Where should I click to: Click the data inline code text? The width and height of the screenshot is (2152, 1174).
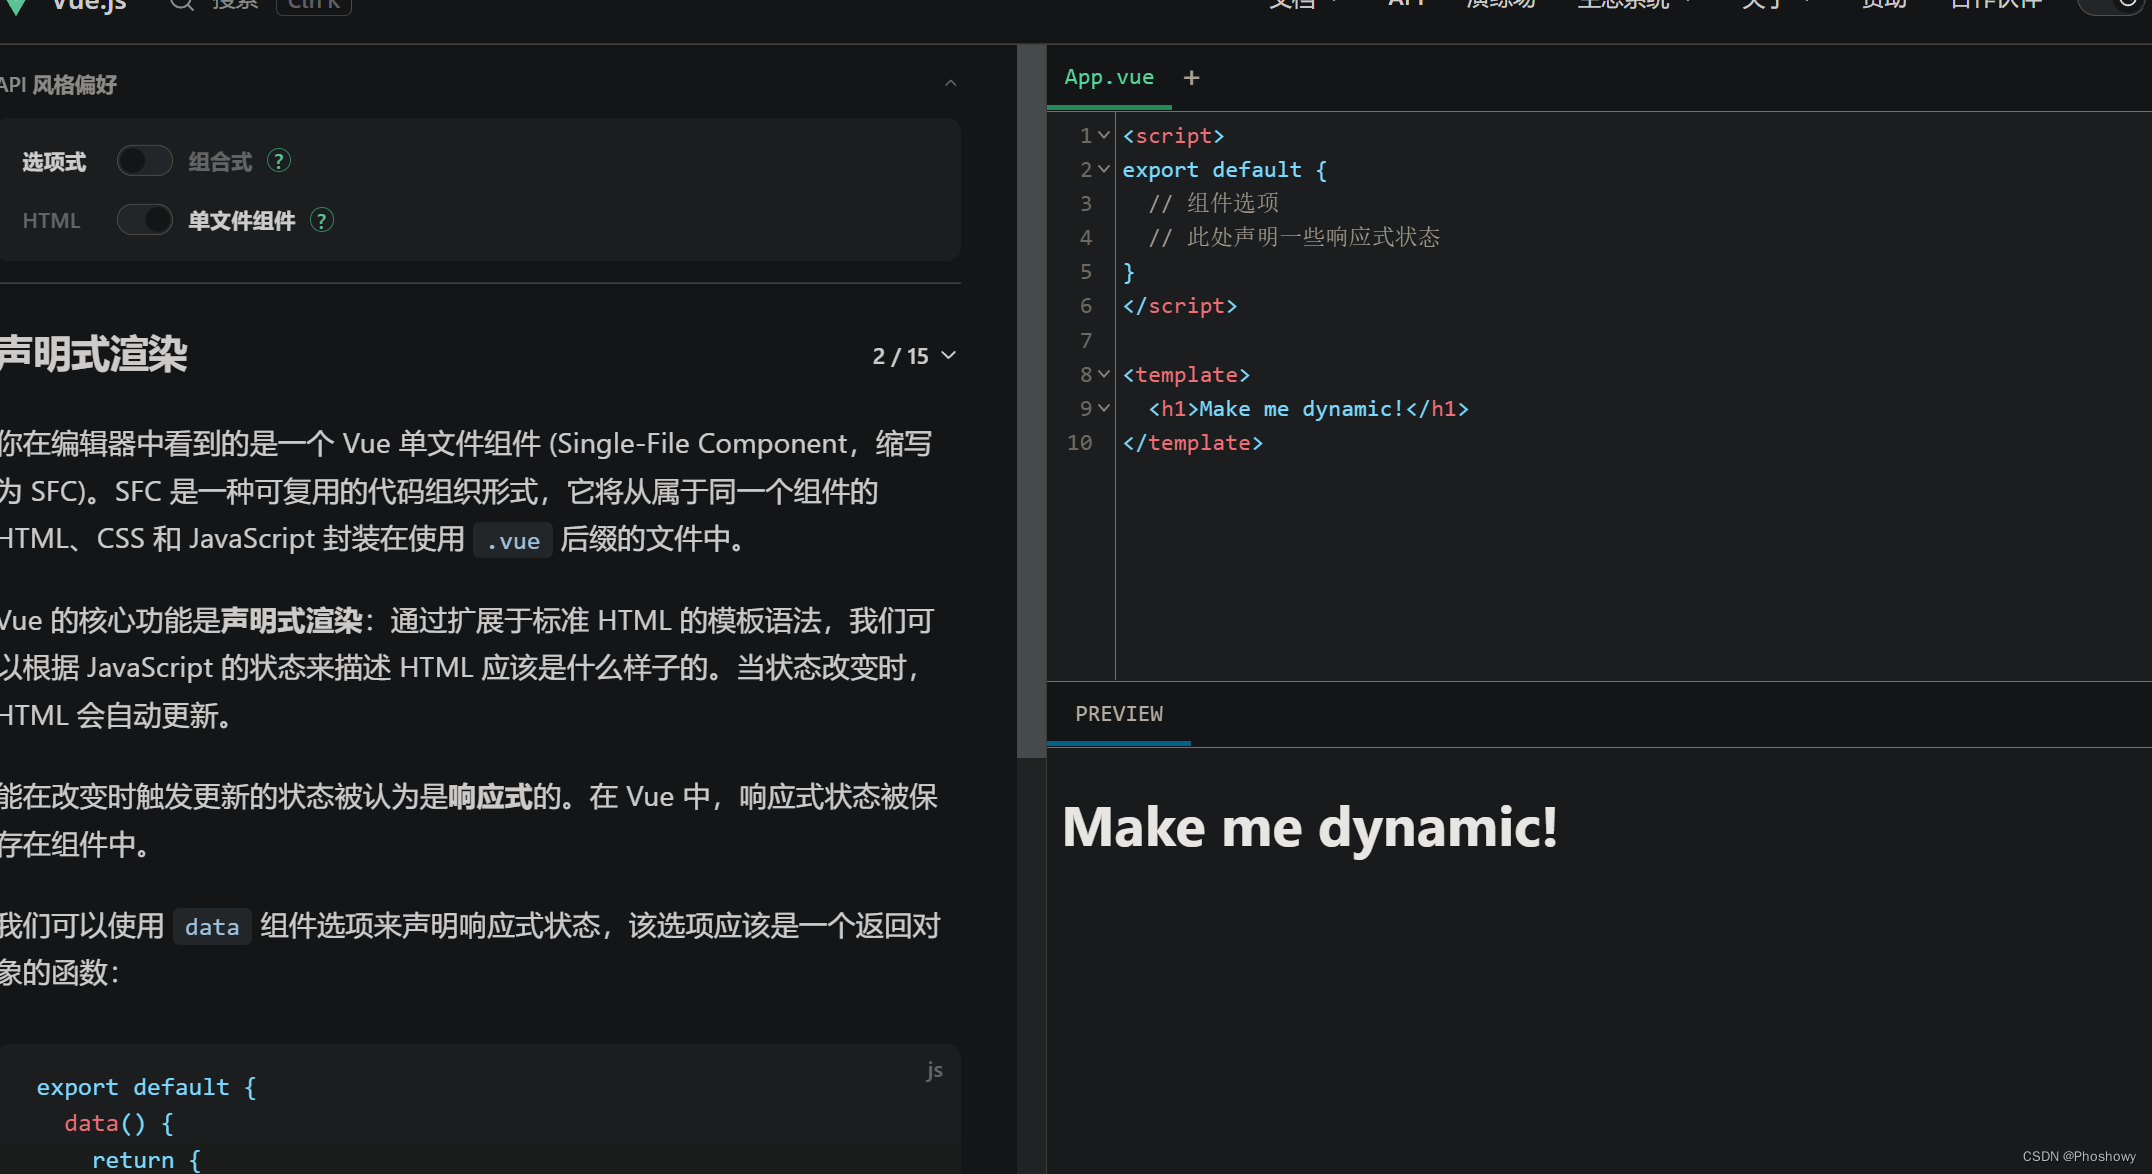[x=212, y=927]
